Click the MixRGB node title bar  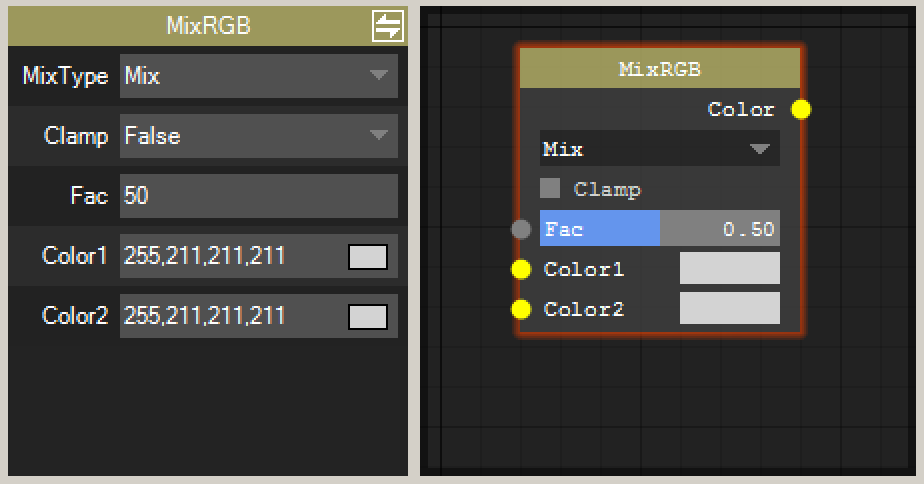coord(660,69)
